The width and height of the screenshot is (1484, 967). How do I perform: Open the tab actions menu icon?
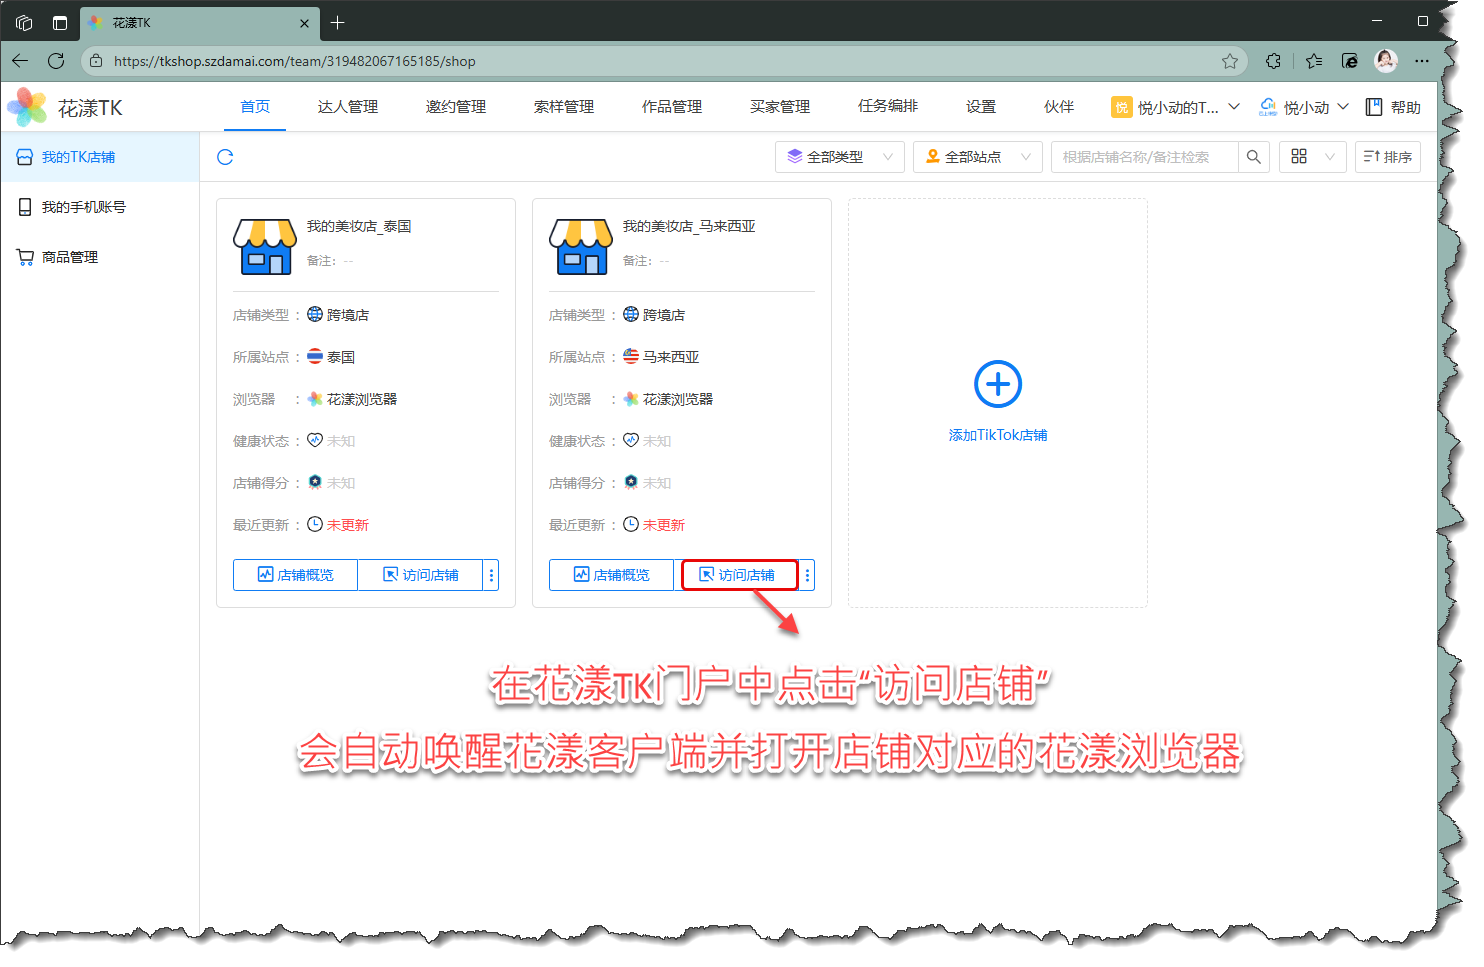click(x=60, y=22)
